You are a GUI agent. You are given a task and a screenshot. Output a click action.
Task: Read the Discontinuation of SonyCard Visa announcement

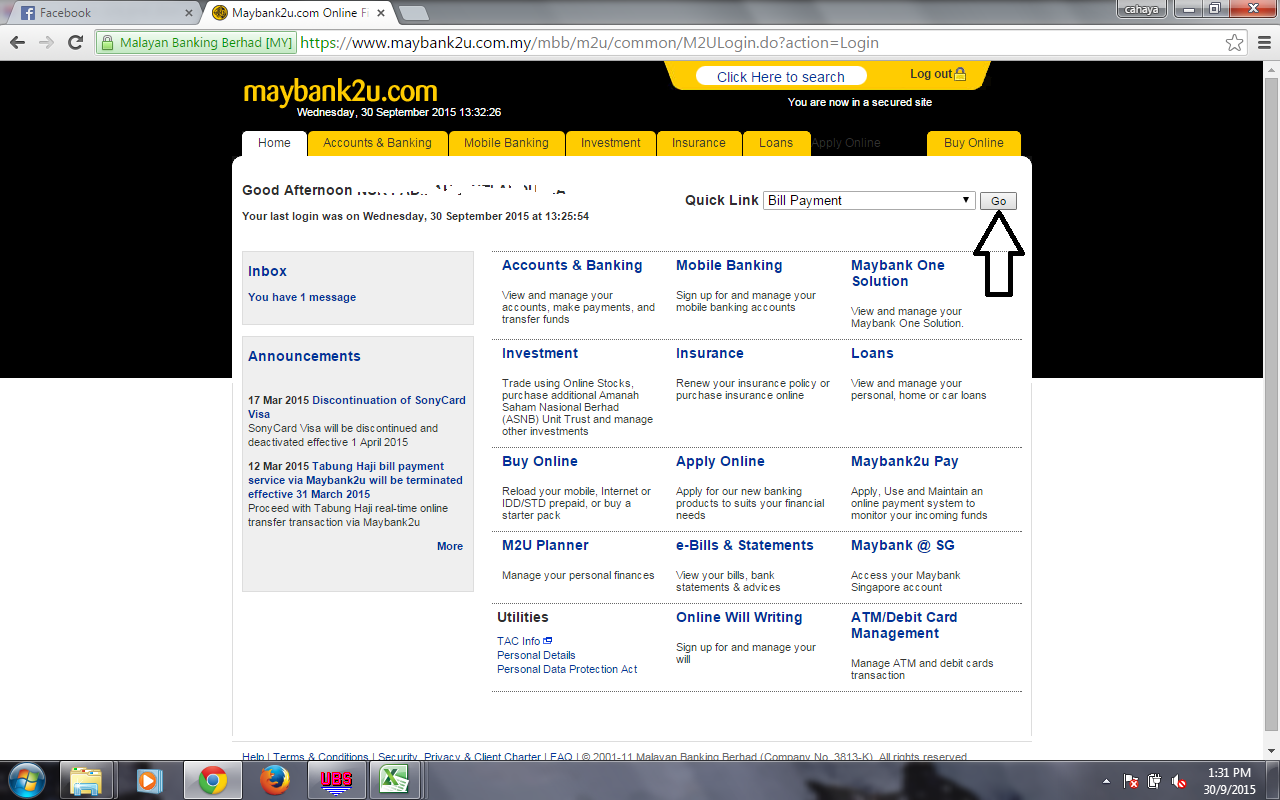tap(357, 407)
